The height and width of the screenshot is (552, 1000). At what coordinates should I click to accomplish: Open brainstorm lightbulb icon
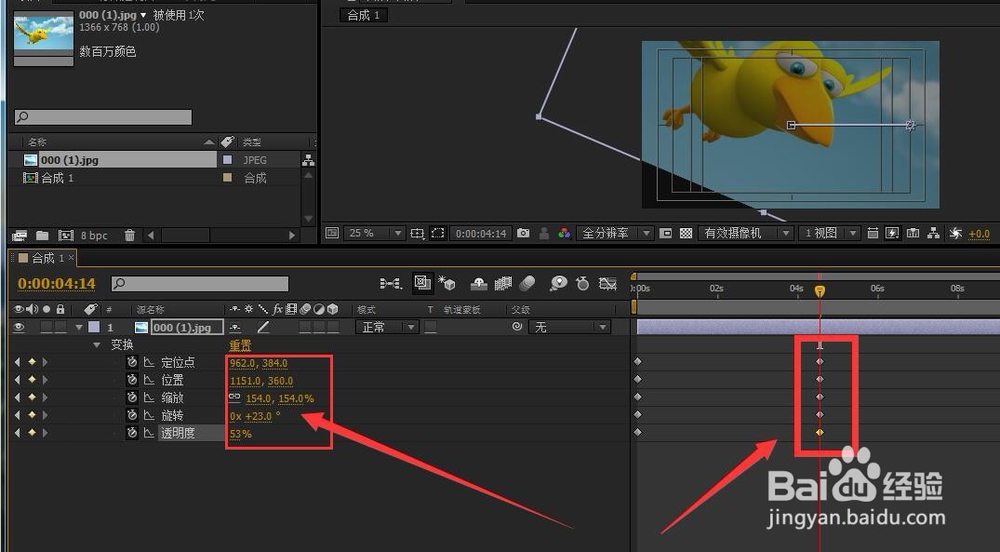click(559, 283)
